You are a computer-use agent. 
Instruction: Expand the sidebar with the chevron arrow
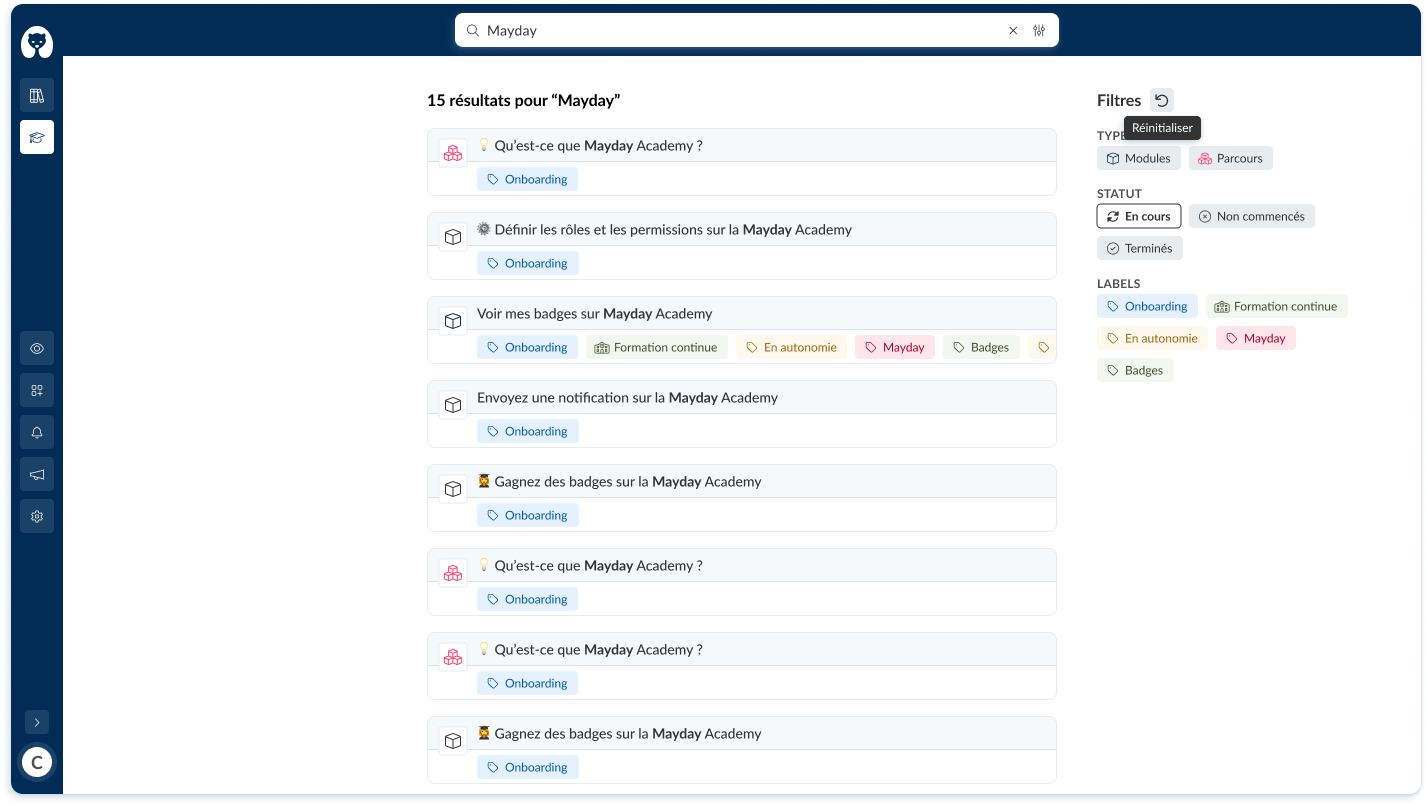37,721
